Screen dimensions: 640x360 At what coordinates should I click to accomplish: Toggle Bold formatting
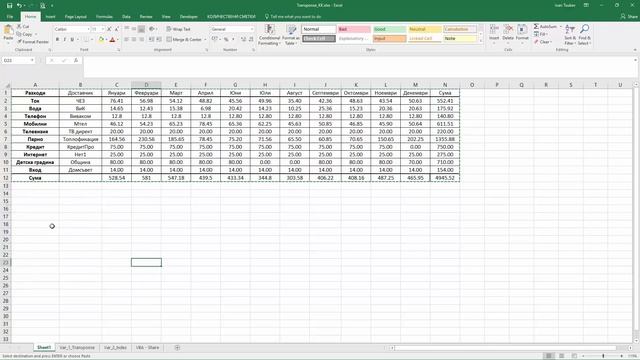[57, 40]
